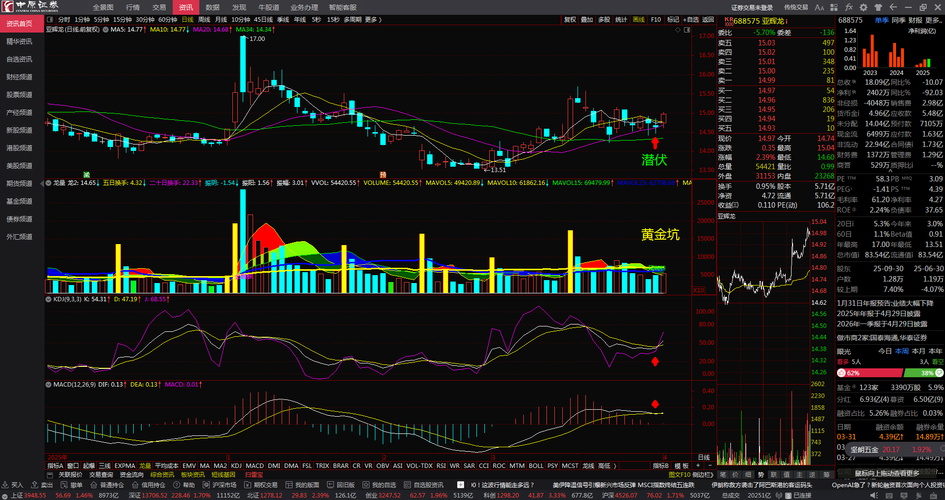Open 我的版面 in bottom bar

pyautogui.click(x=304, y=484)
